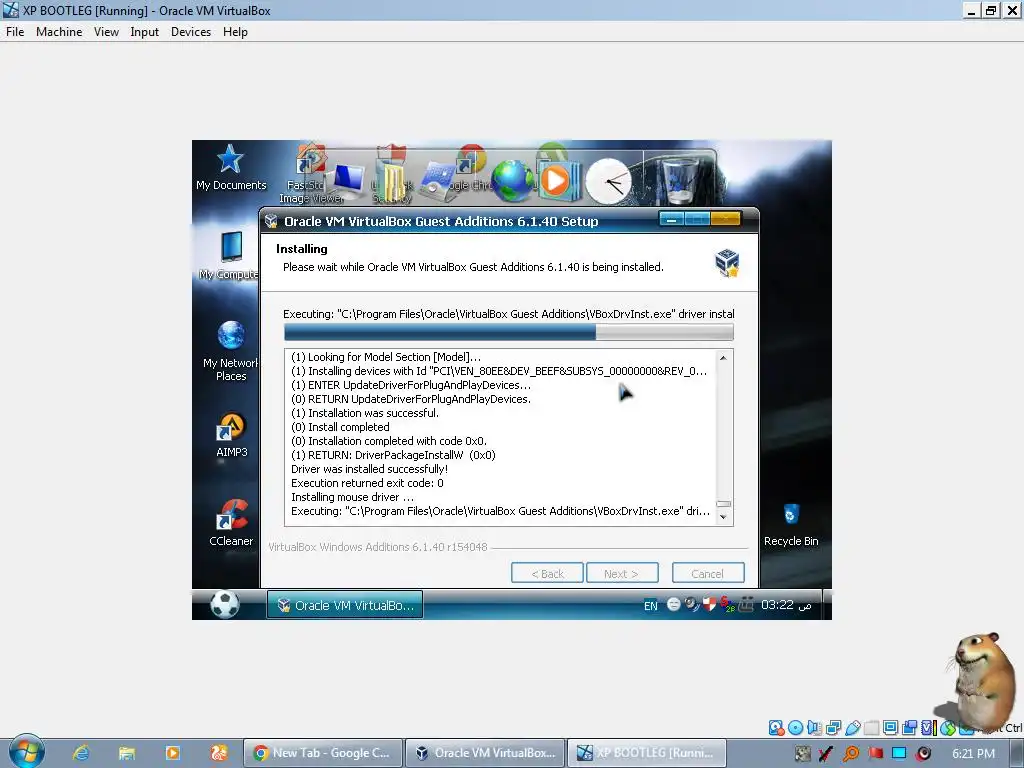This screenshot has width=1024, height=768.
Task: Click the host clock showing 6:21 PM
Action: 973,754
